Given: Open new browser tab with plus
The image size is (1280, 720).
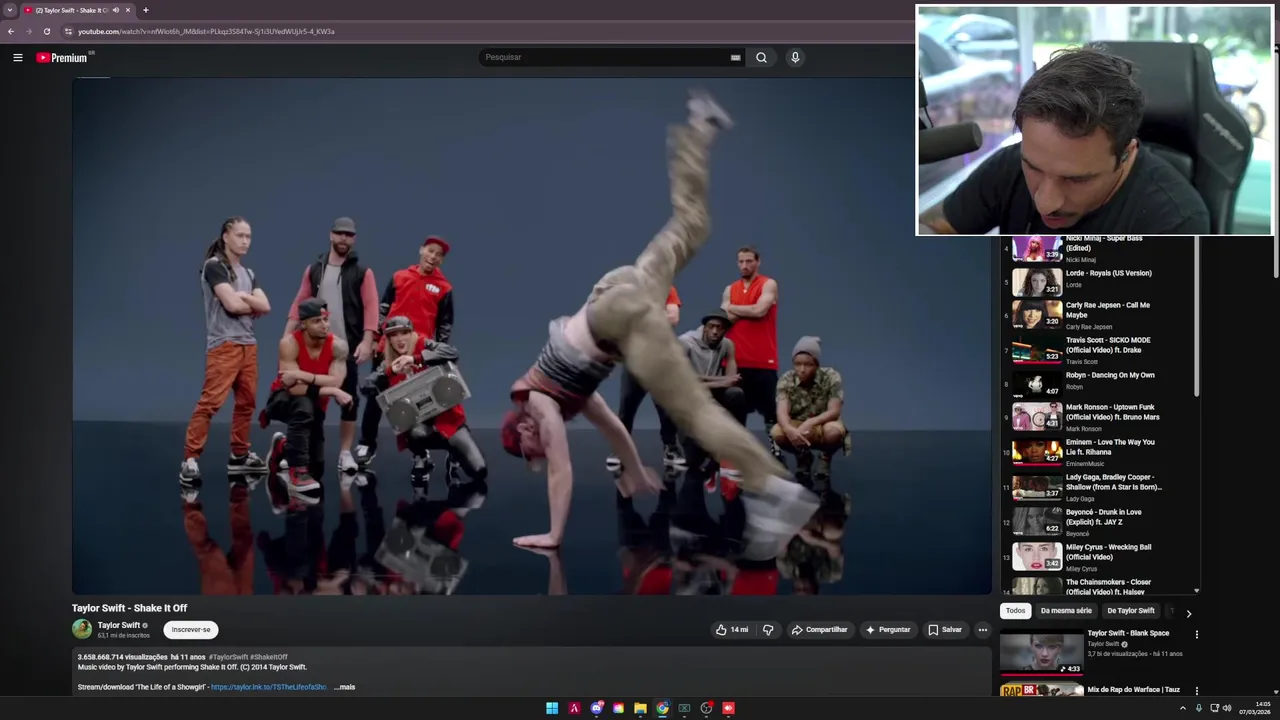Looking at the screenshot, I should coord(145,10).
